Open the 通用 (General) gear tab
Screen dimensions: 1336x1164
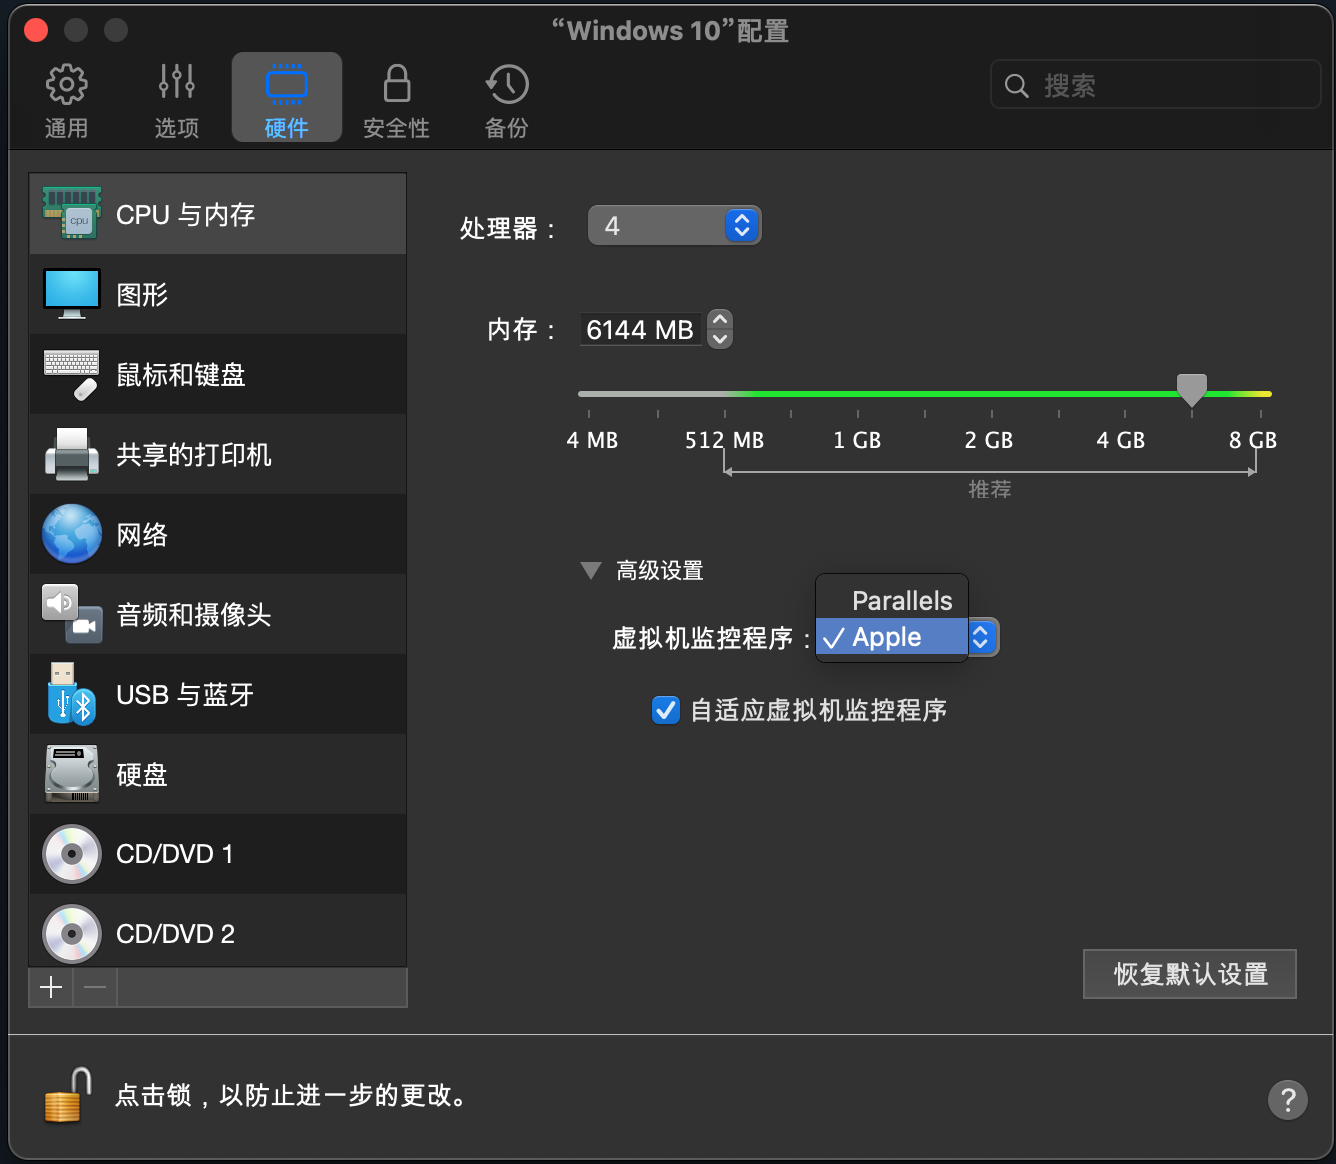tap(66, 99)
